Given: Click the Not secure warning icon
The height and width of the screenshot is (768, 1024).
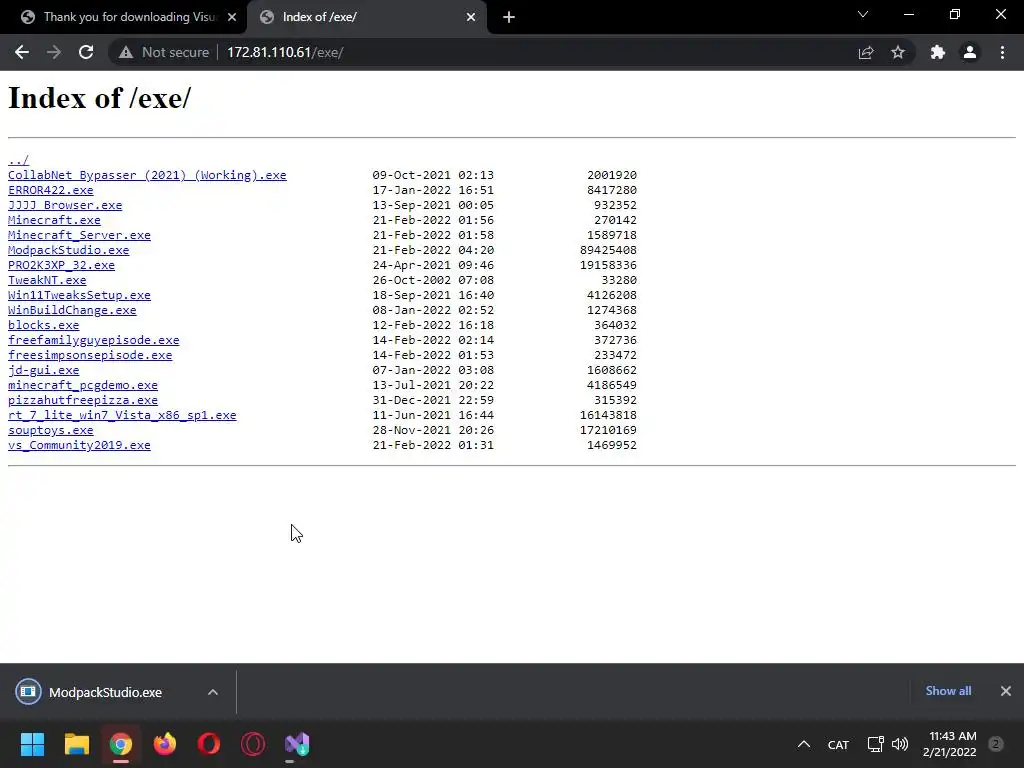Looking at the screenshot, I should coord(126,52).
